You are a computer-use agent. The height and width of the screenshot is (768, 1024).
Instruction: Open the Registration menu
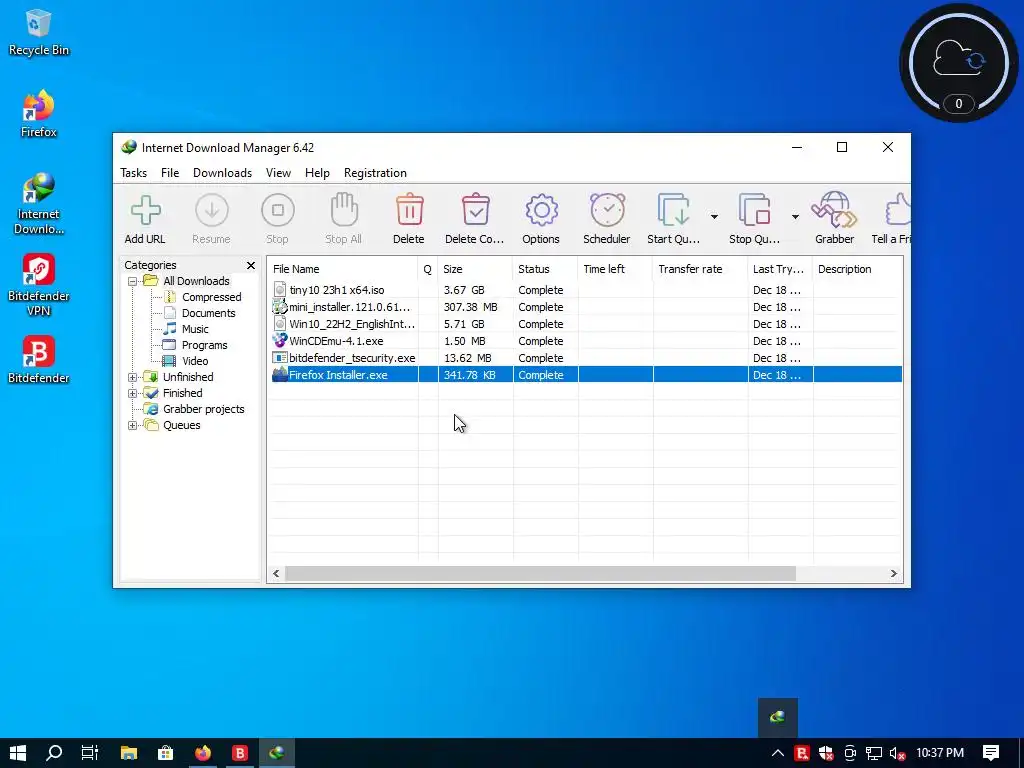375,173
